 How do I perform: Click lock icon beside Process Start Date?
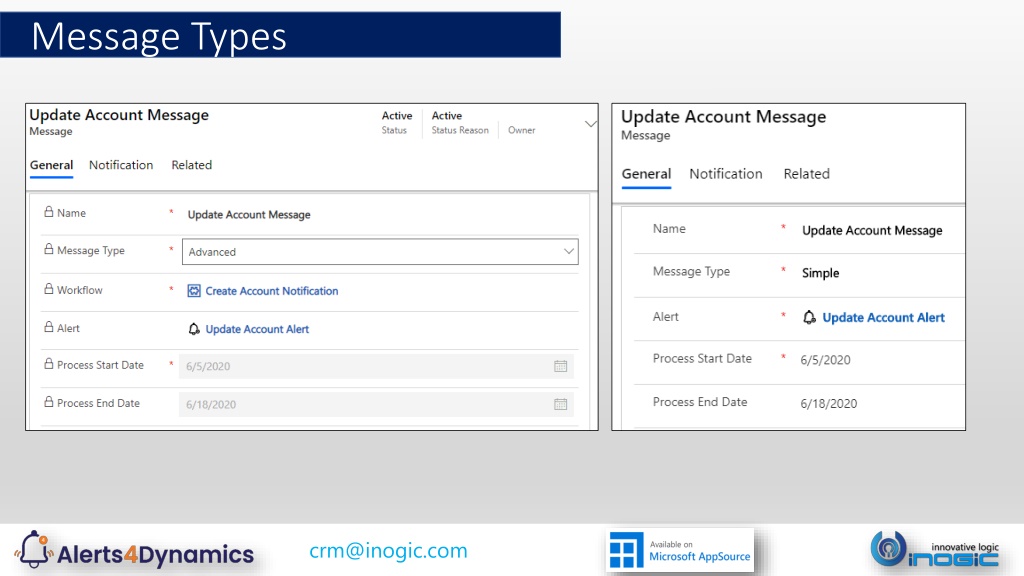(48, 364)
